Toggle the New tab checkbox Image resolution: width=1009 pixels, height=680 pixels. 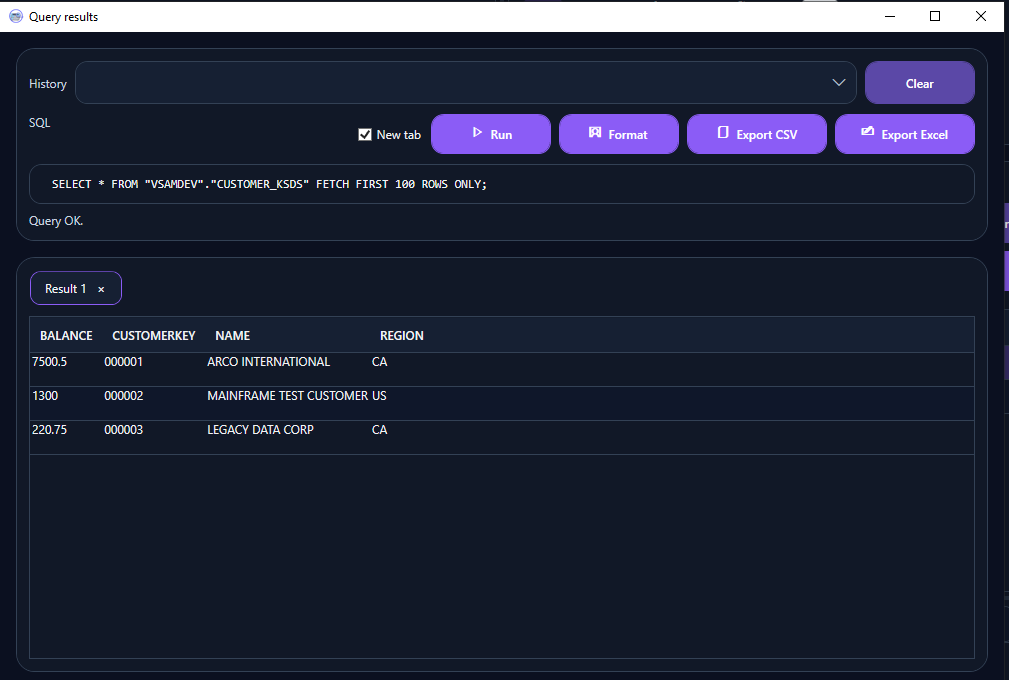click(365, 134)
